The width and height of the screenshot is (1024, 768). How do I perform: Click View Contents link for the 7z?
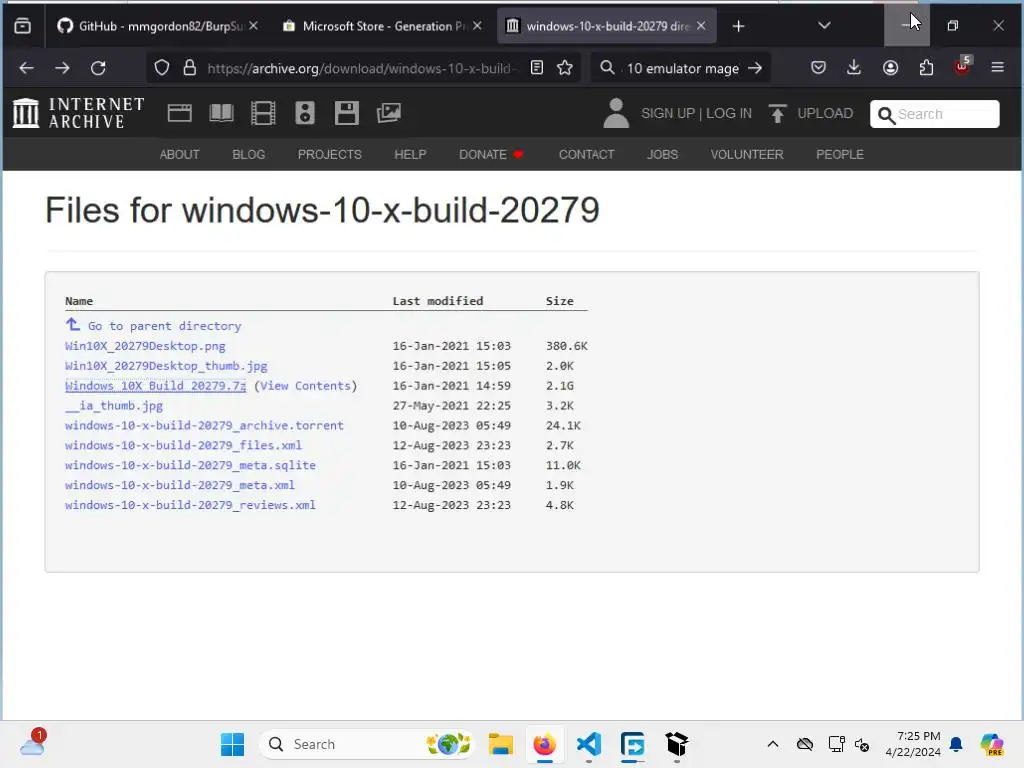tap(306, 386)
